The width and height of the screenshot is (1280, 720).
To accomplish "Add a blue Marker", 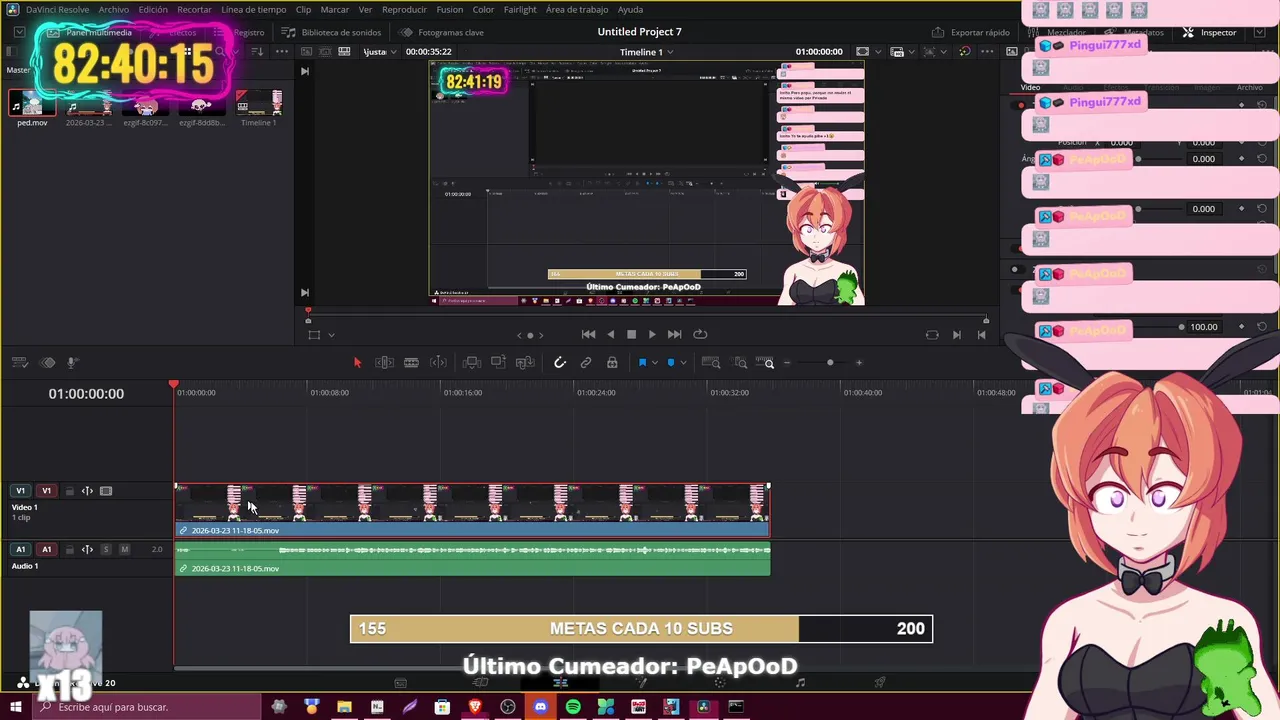I will (x=671, y=363).
